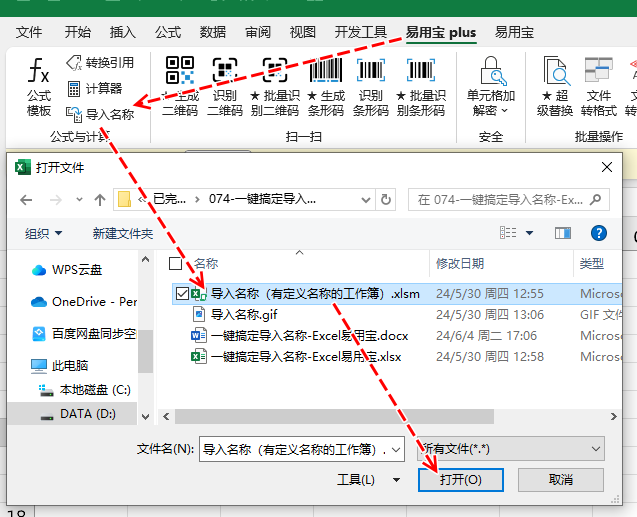
Task: Select OneDrive - Per in navigation pane
Action: pyautogui.click(x=84, y=302)
